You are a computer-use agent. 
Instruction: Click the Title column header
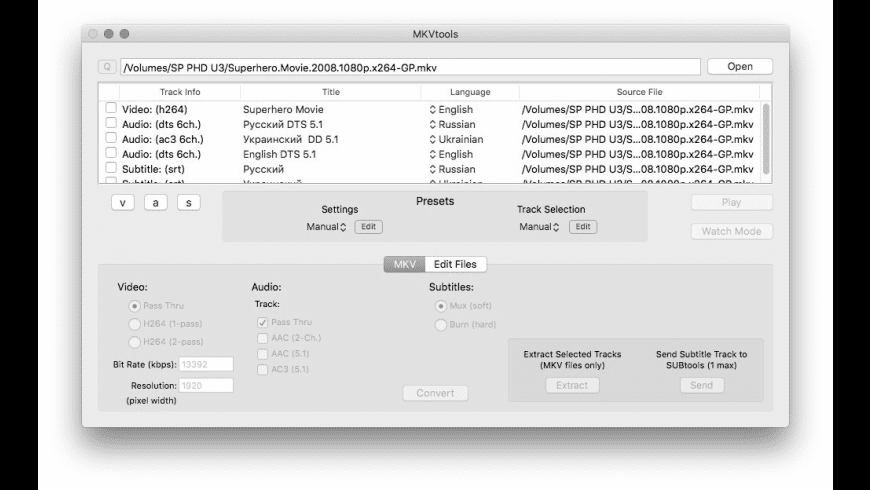tap(331, 92)
